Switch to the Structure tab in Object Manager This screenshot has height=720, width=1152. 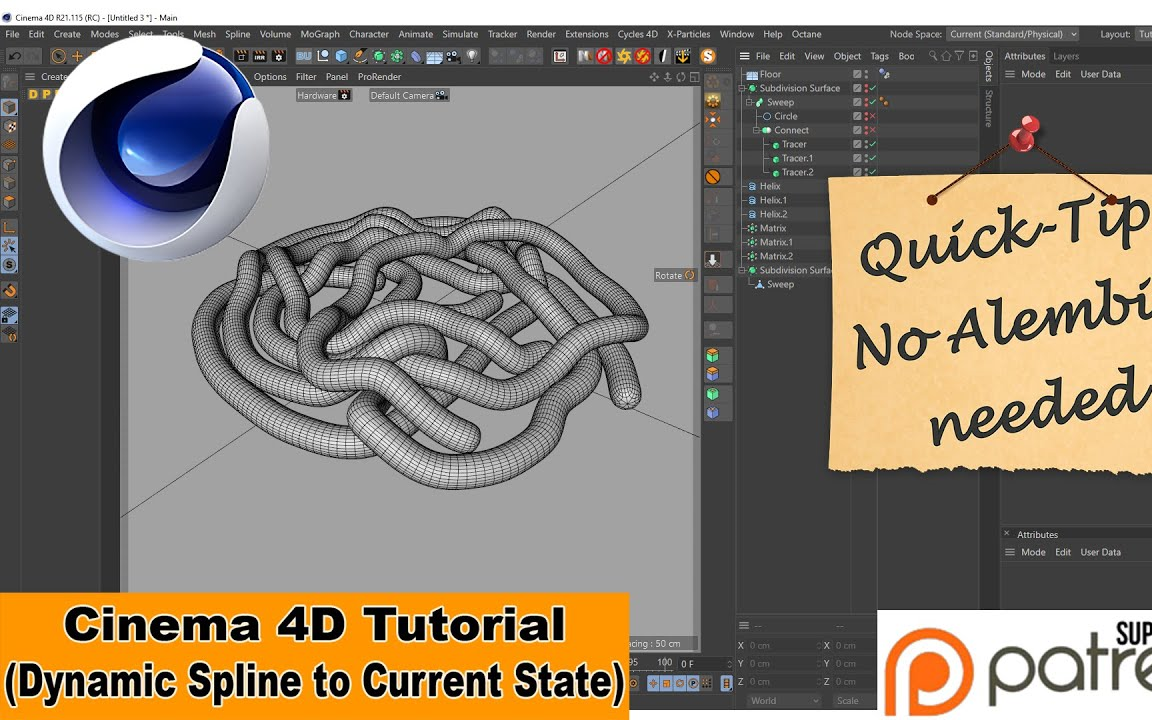tap(987, 106)
